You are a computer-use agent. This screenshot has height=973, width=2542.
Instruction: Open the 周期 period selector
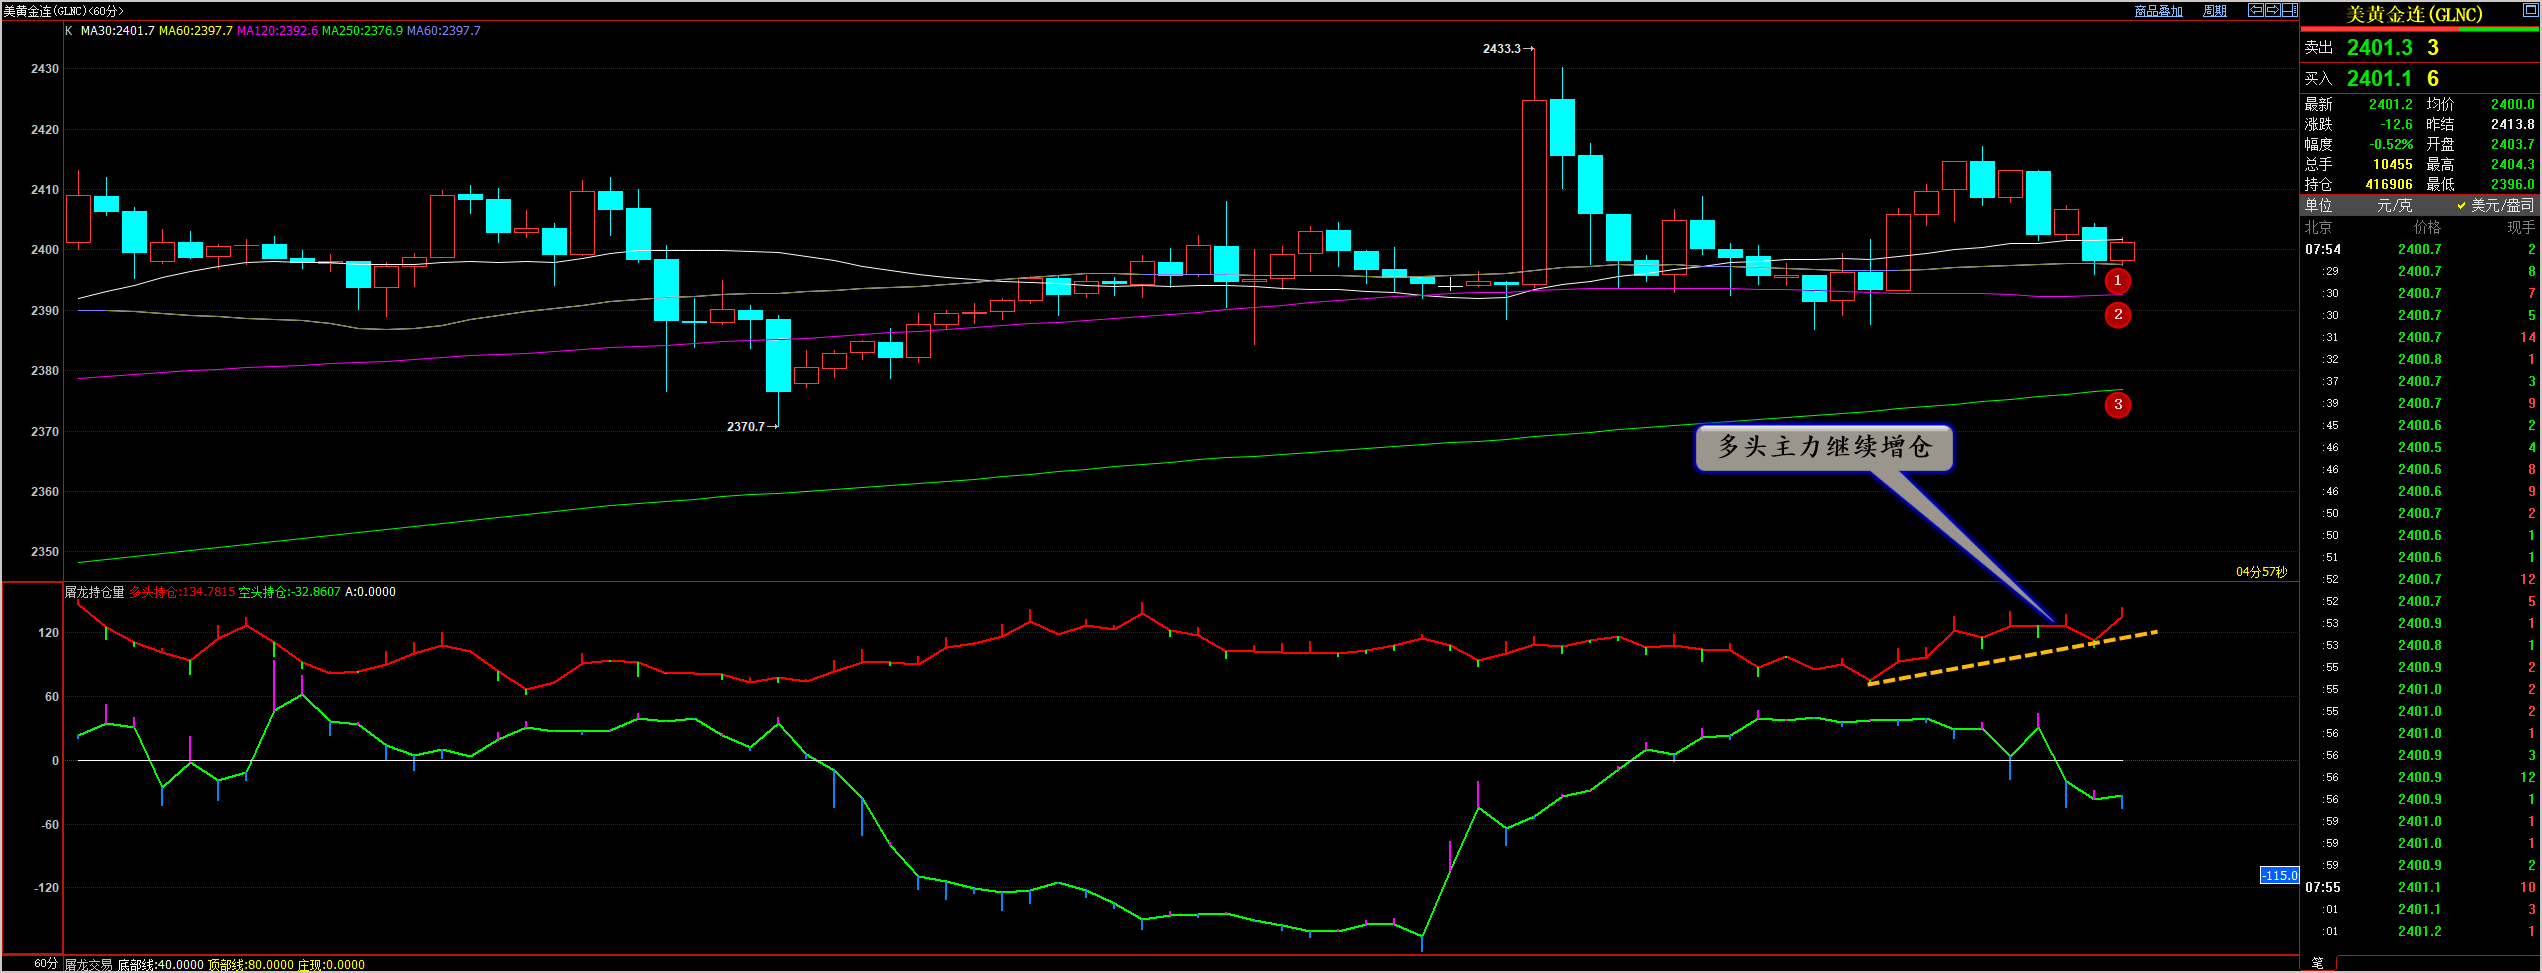tap(2214, 11)
